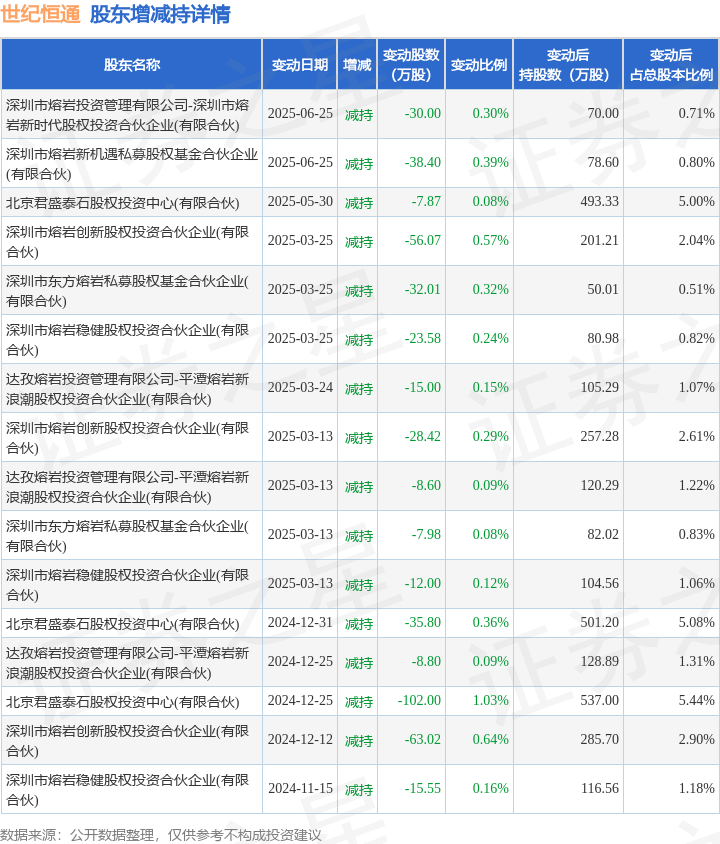Select the -56.07 share change value

point(422,241)
